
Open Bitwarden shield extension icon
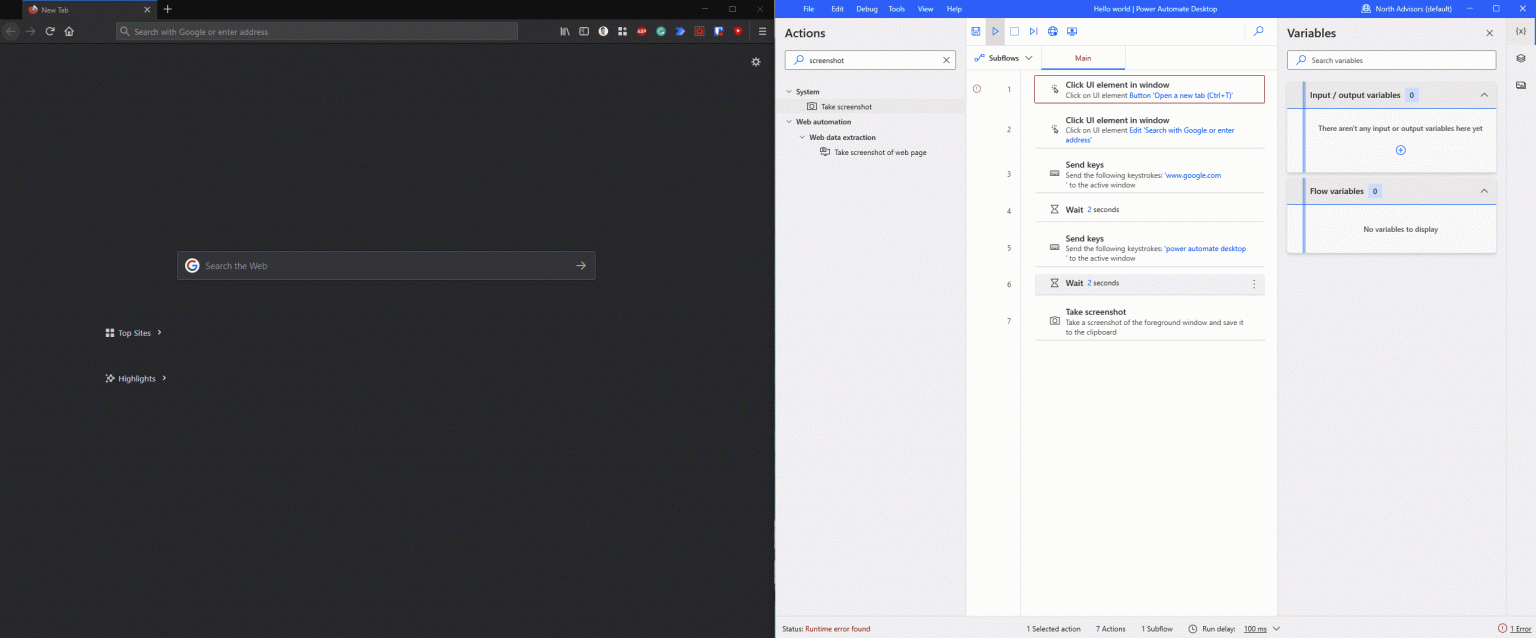point(719,31)
